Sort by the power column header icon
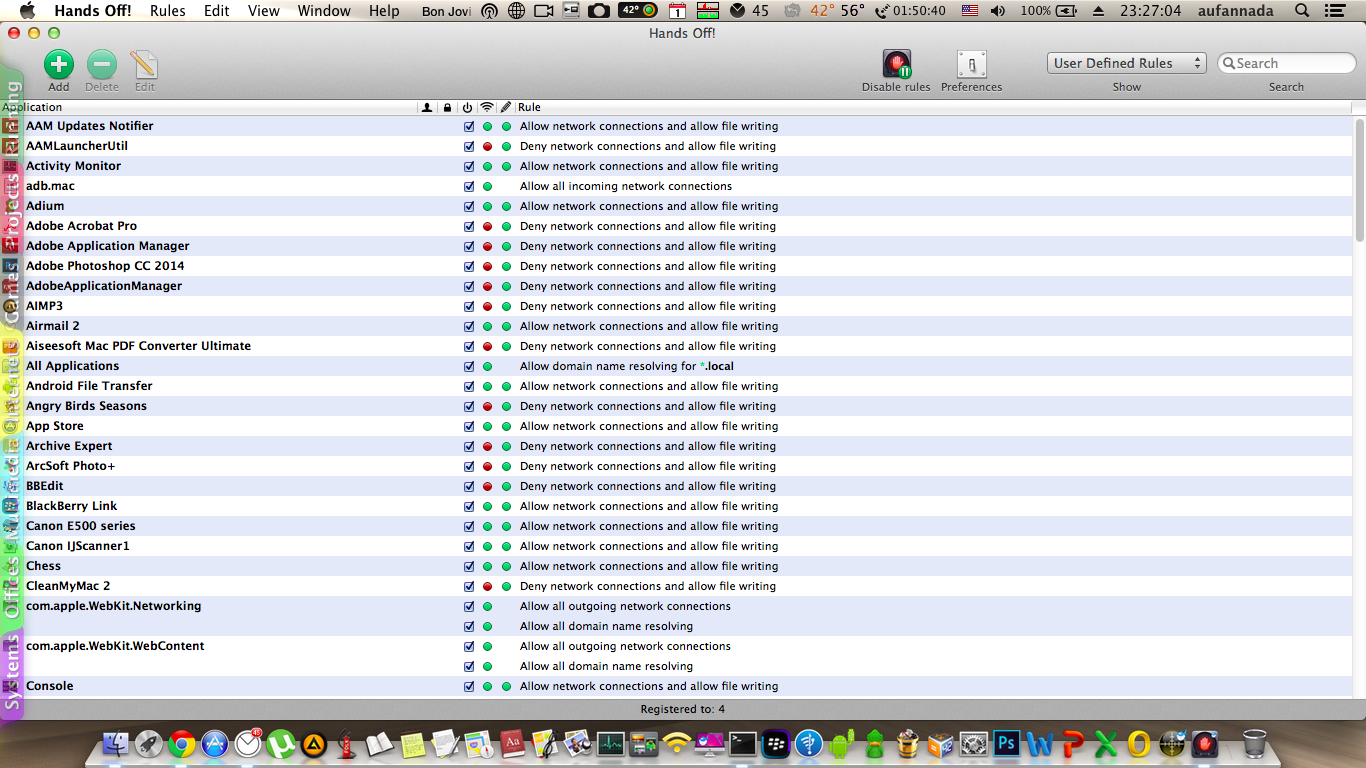The height and width of the screenshot is (768, 1366). (x=467, y=107)
